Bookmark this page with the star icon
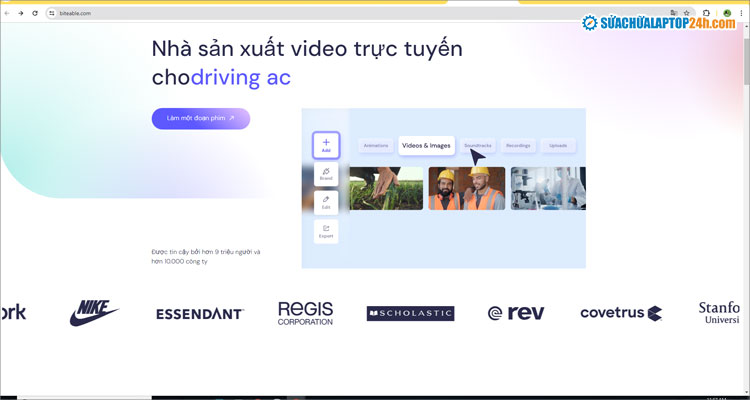750x400 pixels. (686, 13)
